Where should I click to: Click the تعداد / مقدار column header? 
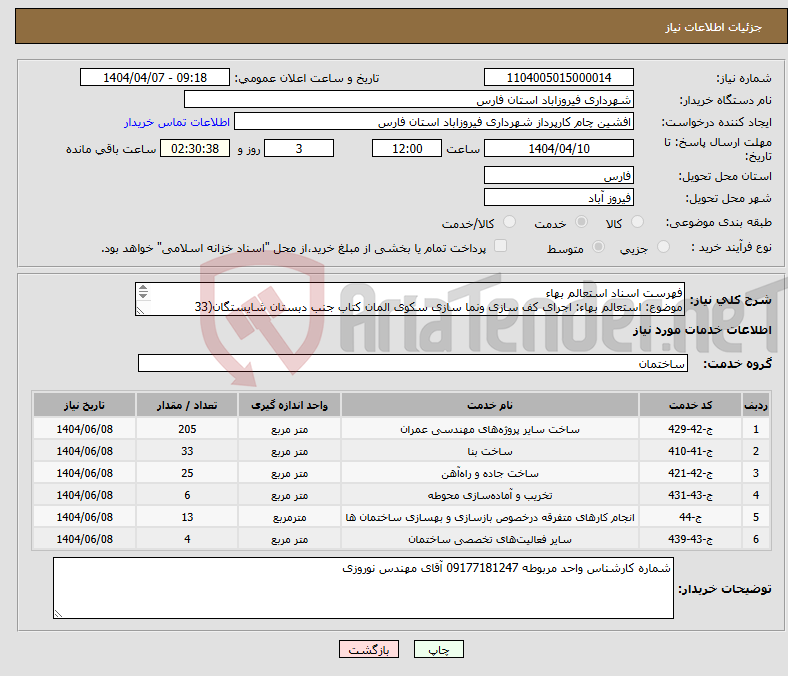point(187,405)
